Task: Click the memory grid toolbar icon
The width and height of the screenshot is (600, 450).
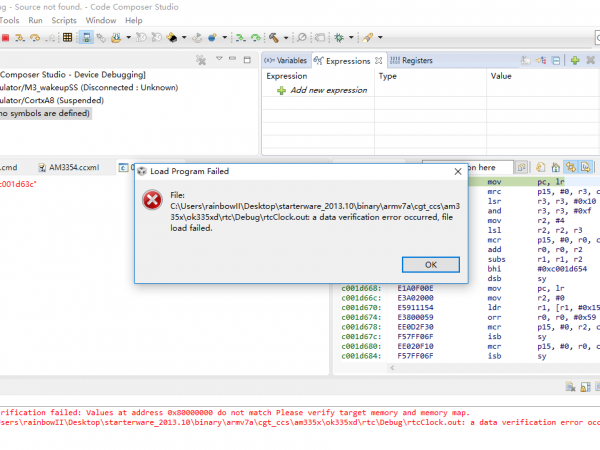Action: (67, 38)
